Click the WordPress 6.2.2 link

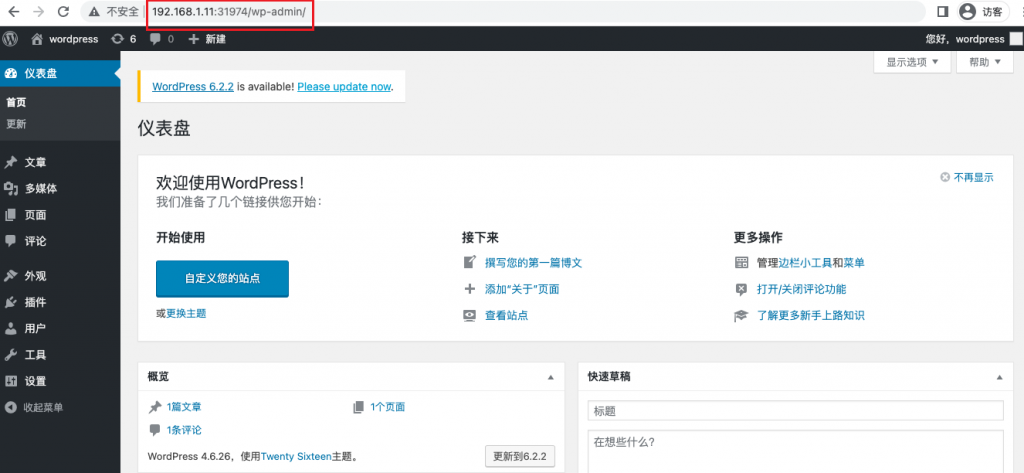tap(193, 86)
